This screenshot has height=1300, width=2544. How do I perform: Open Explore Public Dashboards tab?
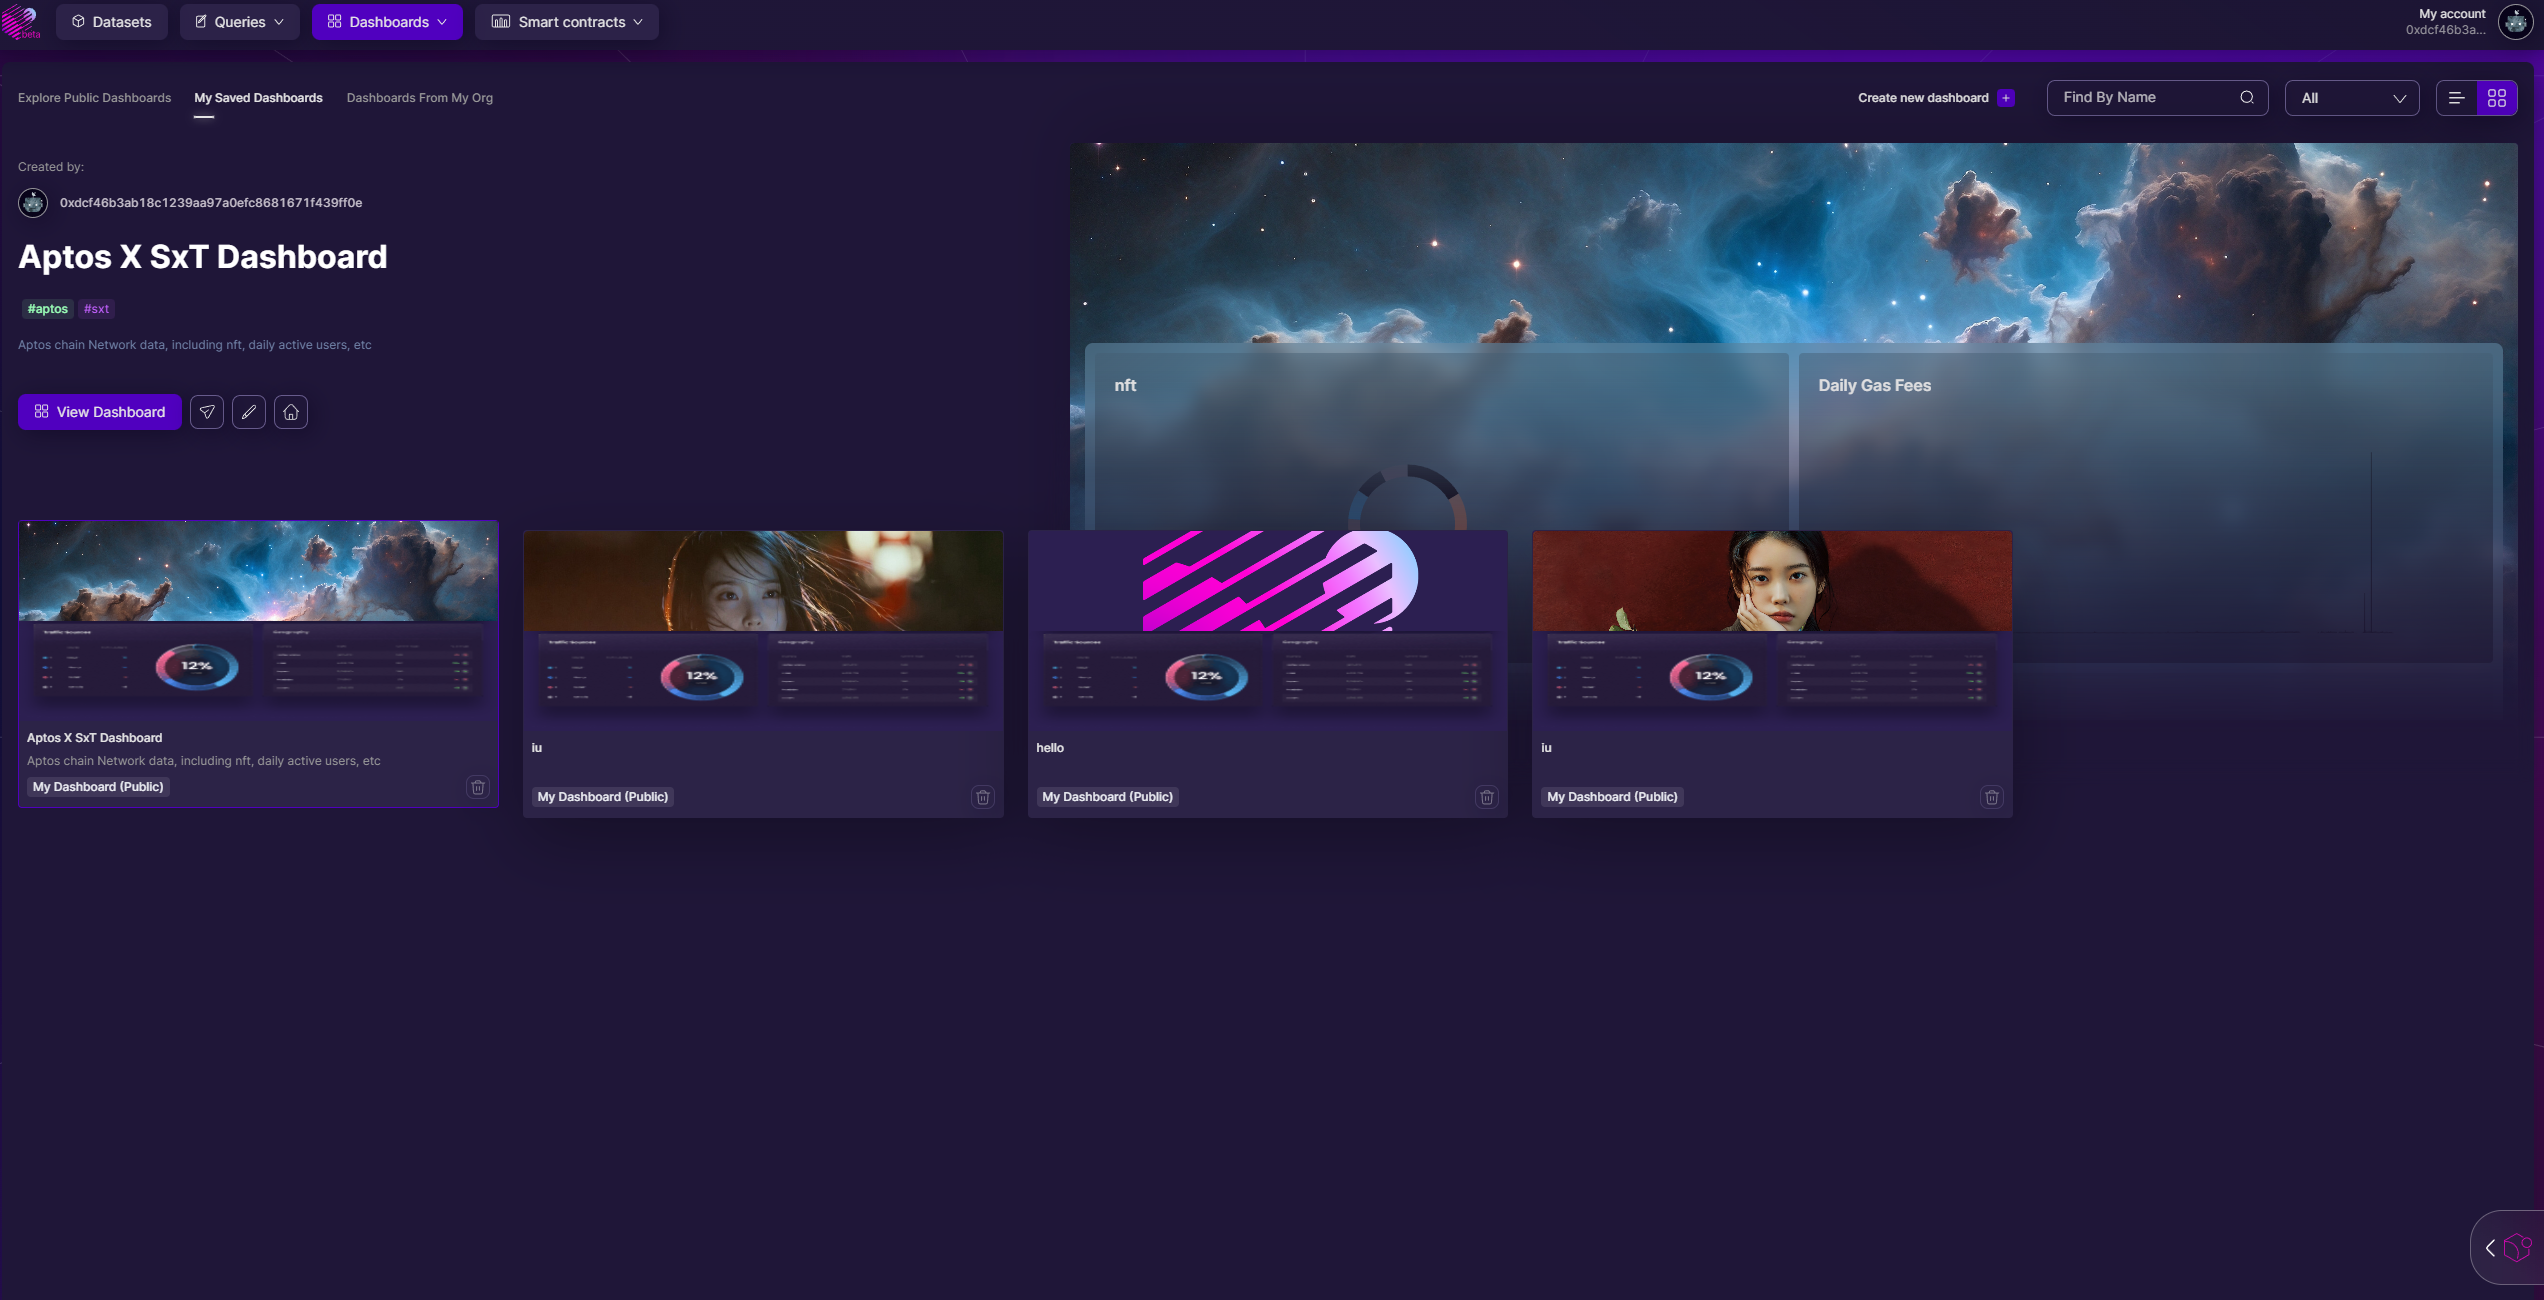94,98
